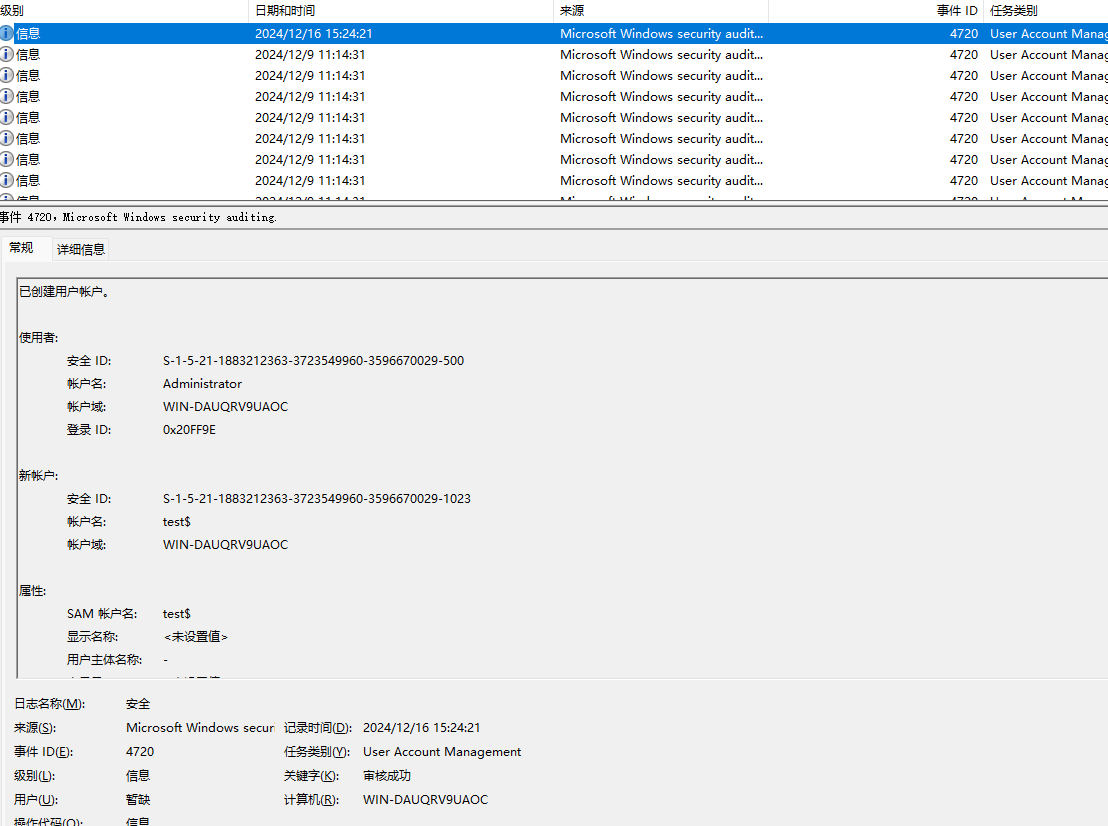This screenshot has width=1108, height=826.
Task: Click WIN-DAUQRV9UAOC under the 新帐户 section
Action: [x=225, y=545]
